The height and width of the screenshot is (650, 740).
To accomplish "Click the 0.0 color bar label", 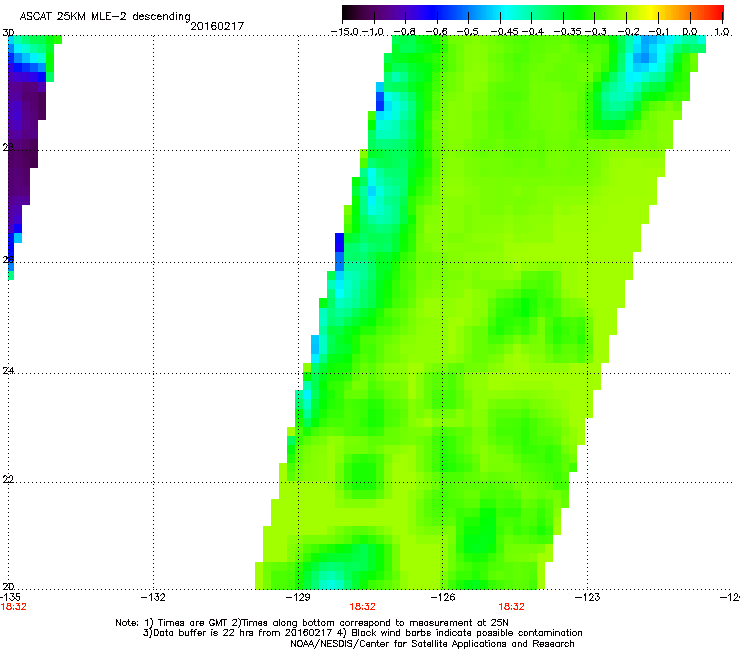I will (690, 32).
